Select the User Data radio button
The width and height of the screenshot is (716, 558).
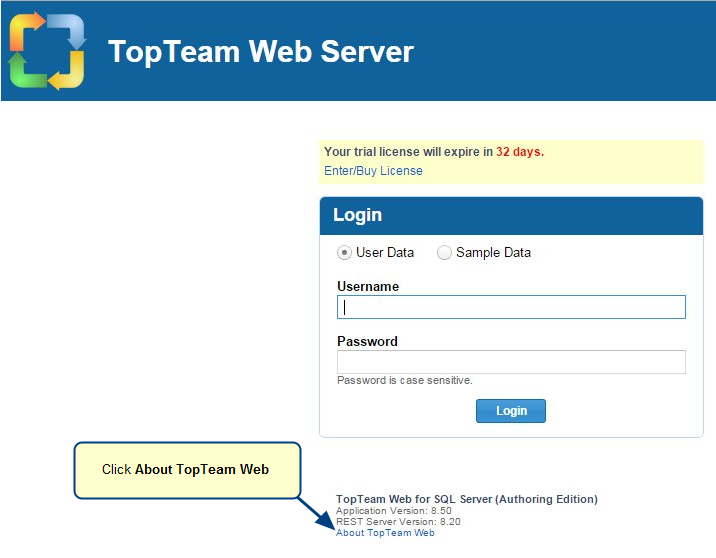click(345, 253)
